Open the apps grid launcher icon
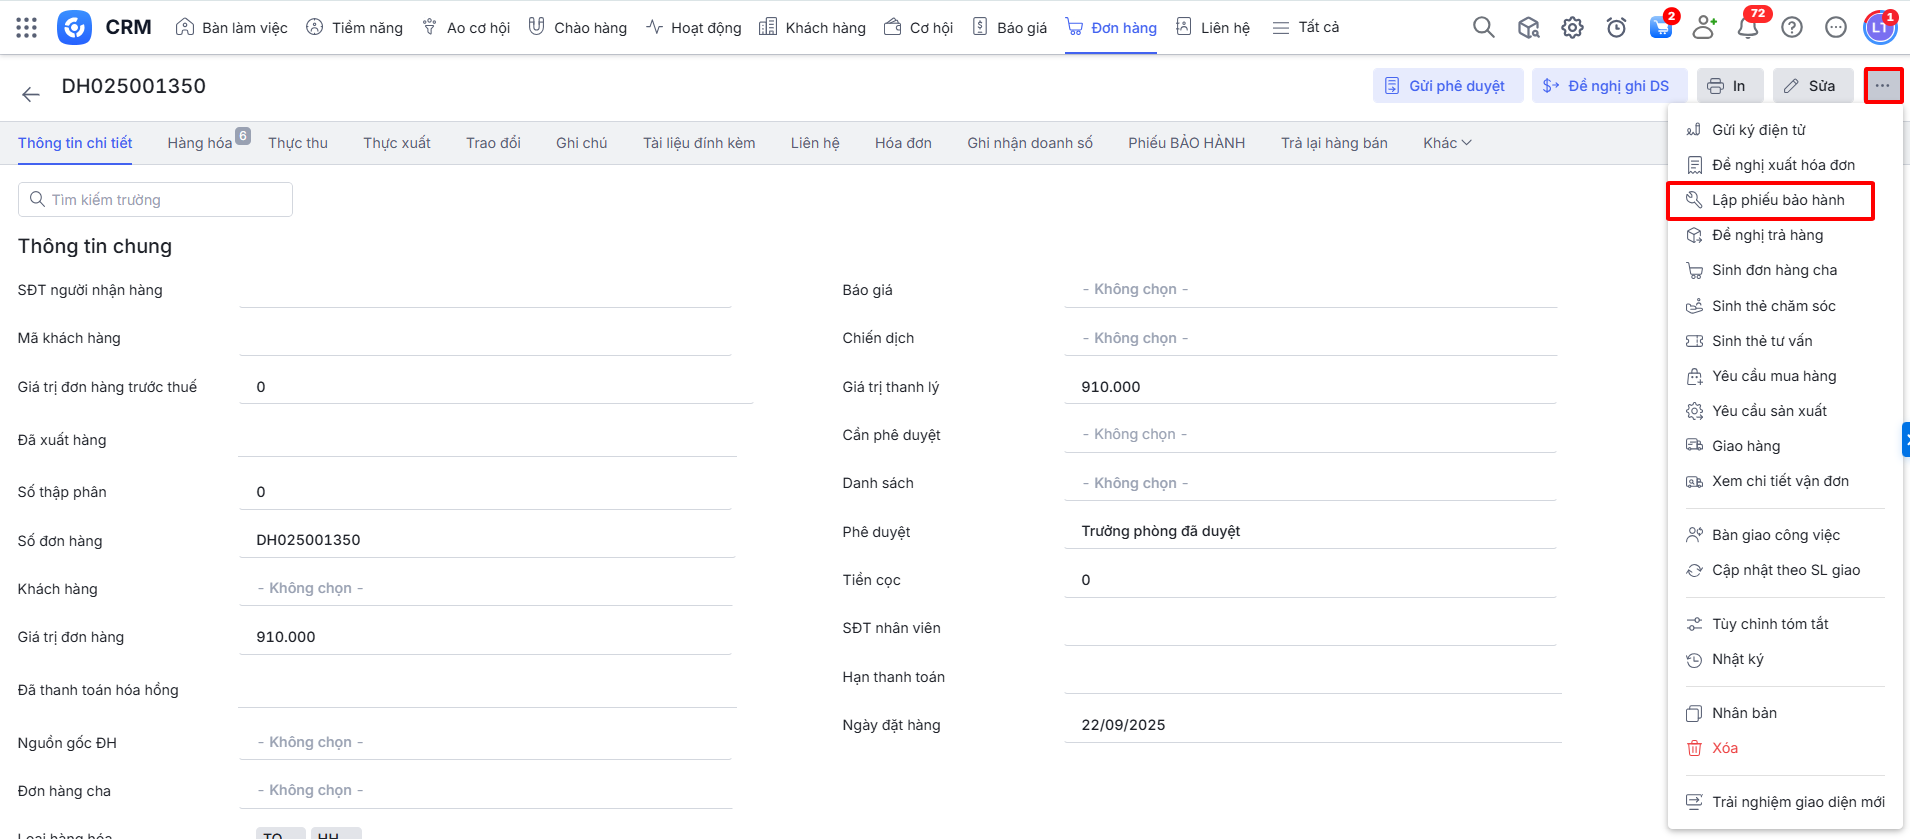 (27, 28)
